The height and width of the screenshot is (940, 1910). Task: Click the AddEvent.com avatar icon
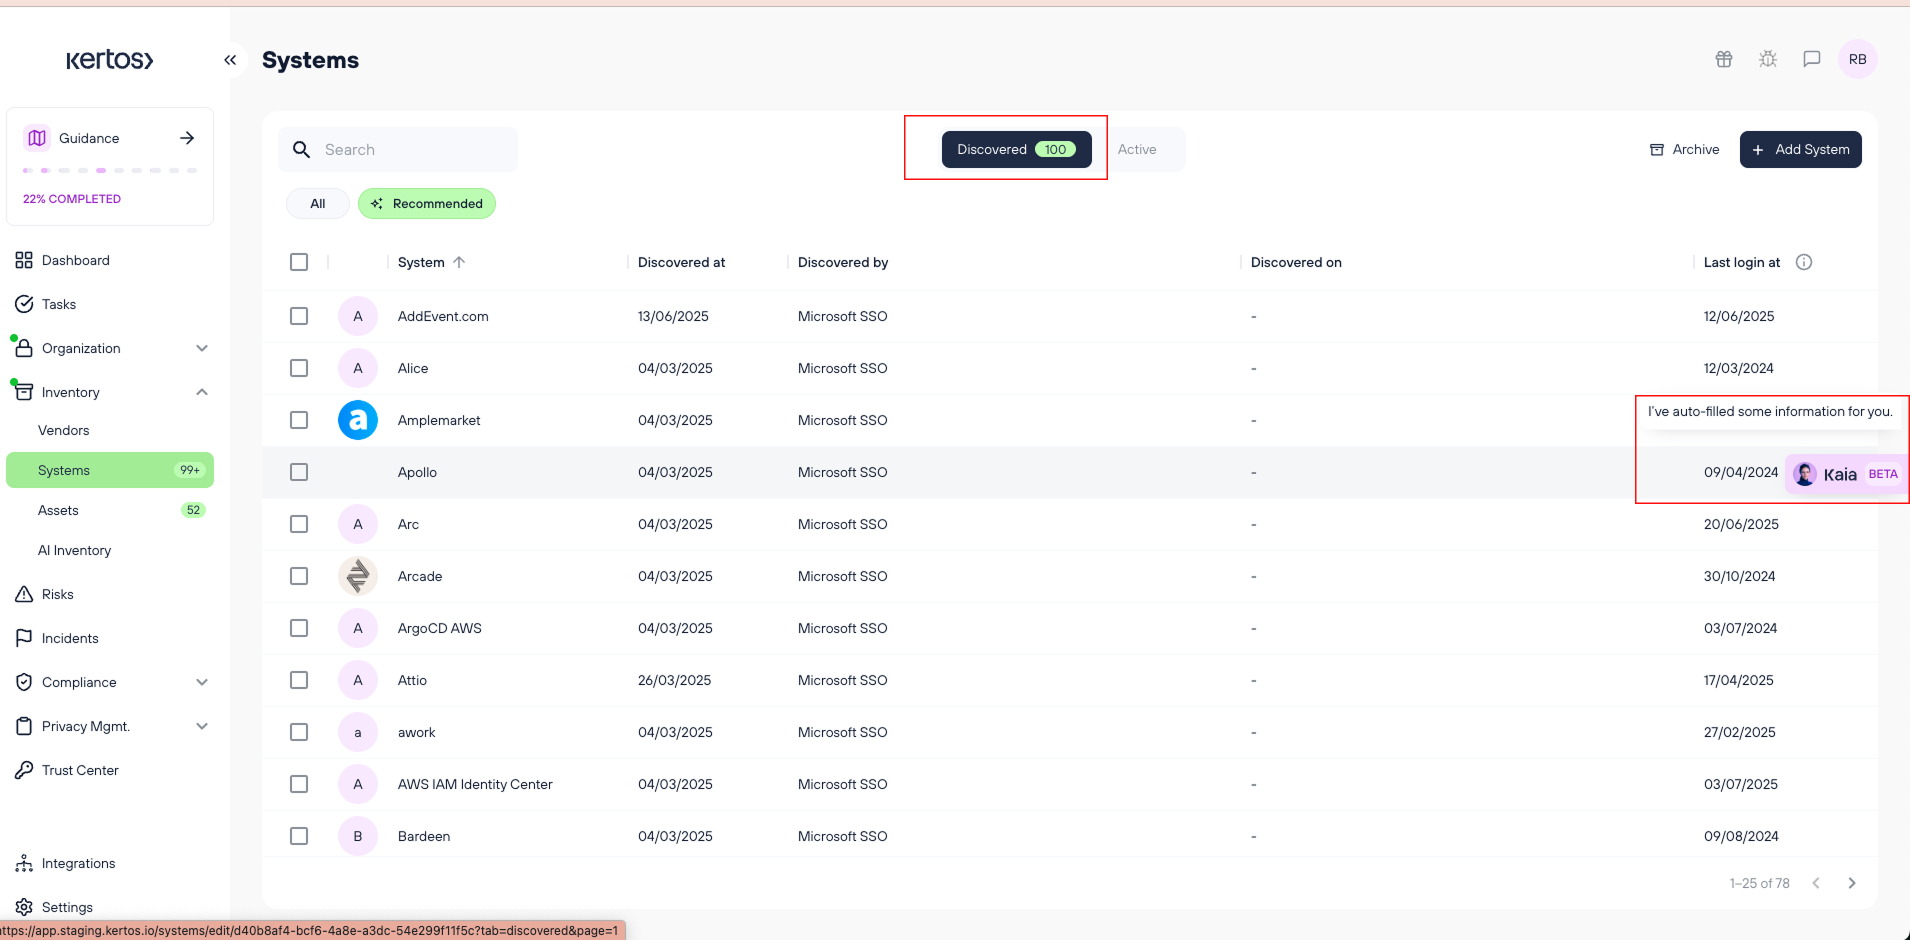click(x=358, y=316)
